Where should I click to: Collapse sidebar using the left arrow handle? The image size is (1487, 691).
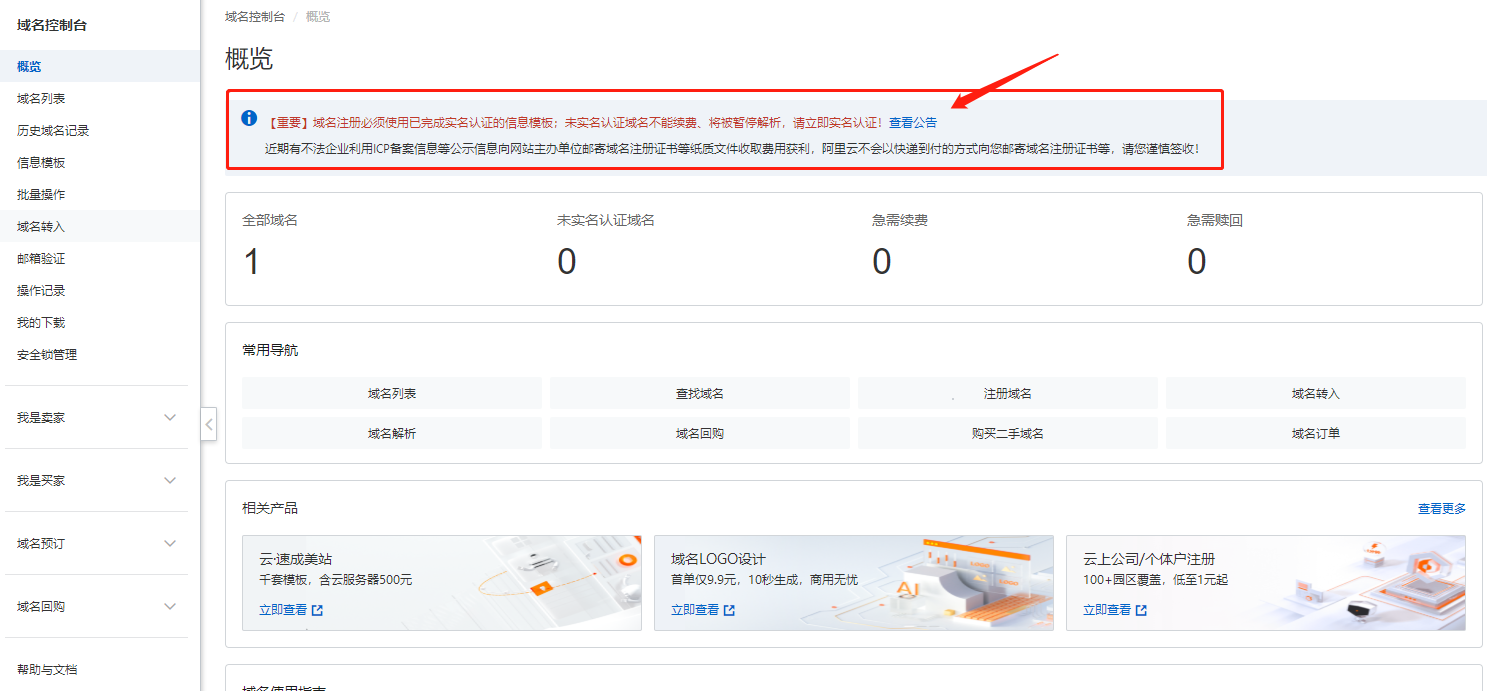[208, 424]
